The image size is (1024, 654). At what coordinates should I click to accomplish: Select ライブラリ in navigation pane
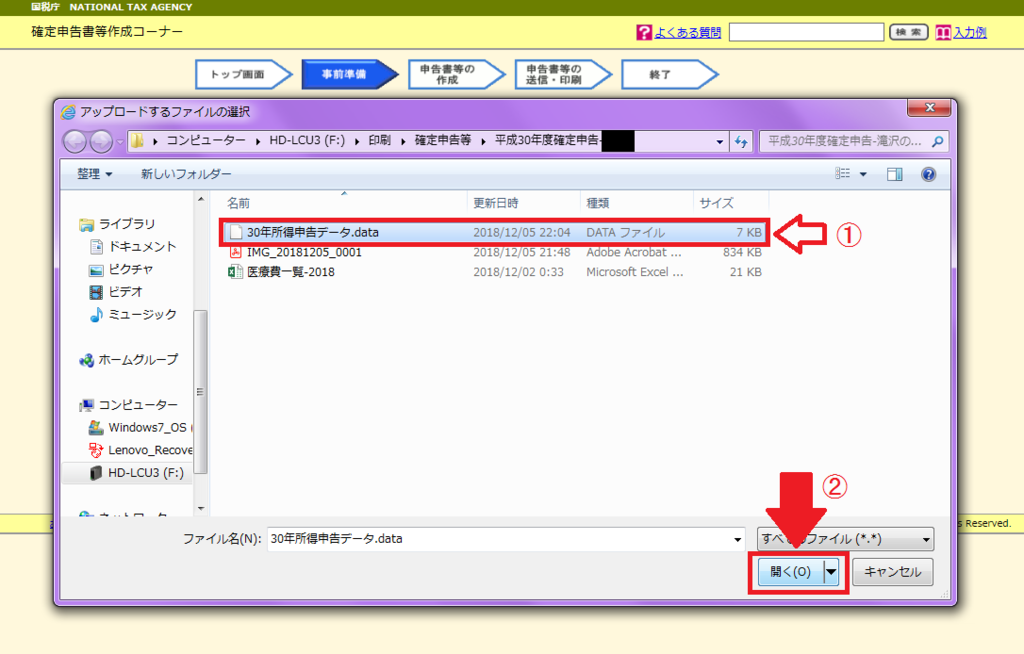(x=117, y=224)
